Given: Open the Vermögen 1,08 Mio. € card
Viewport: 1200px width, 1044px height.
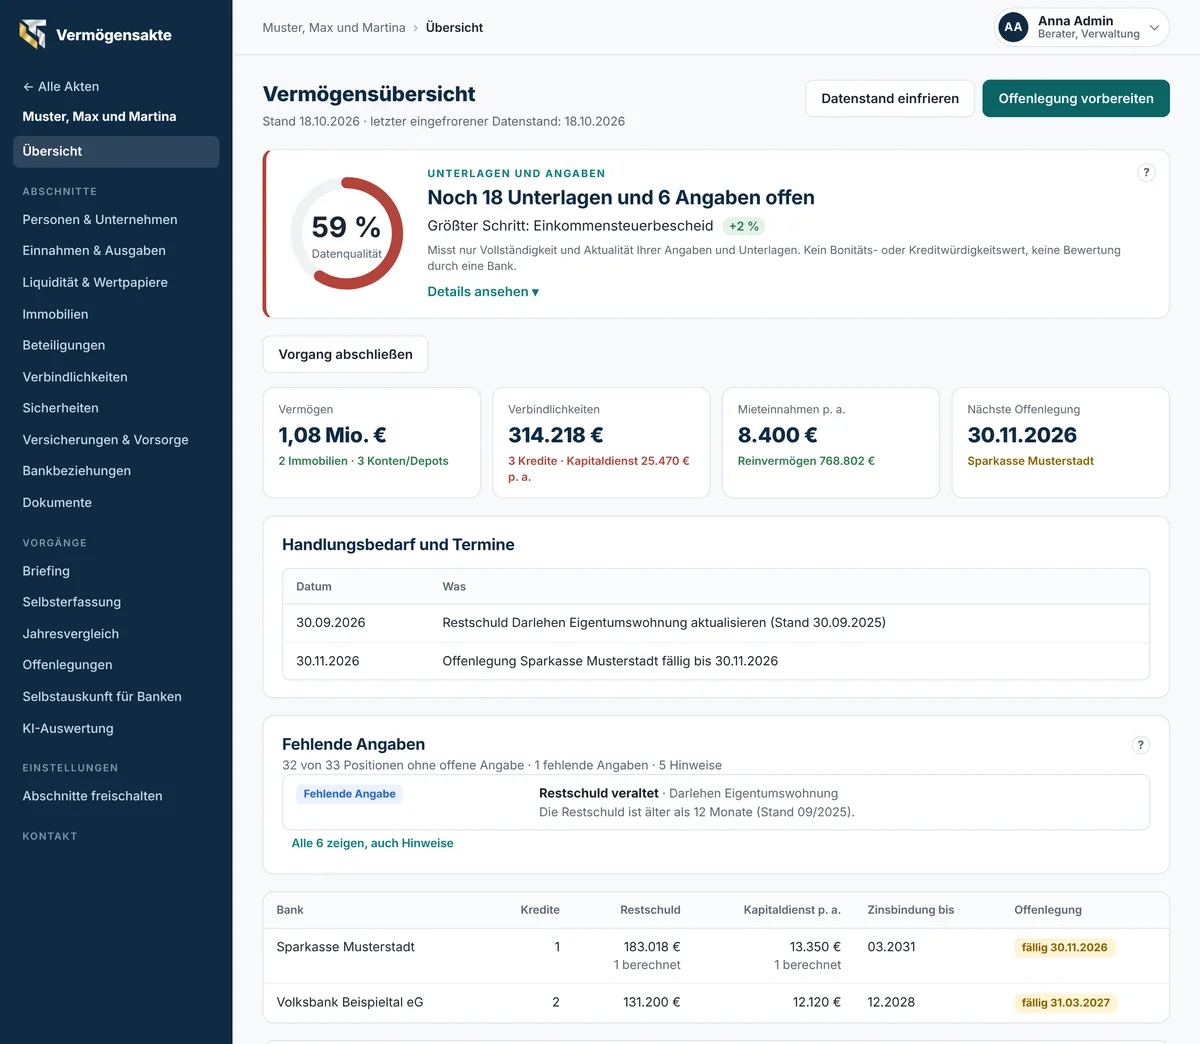Looking at the screenshot, I should pyautogui.click(x=372, y=443).
